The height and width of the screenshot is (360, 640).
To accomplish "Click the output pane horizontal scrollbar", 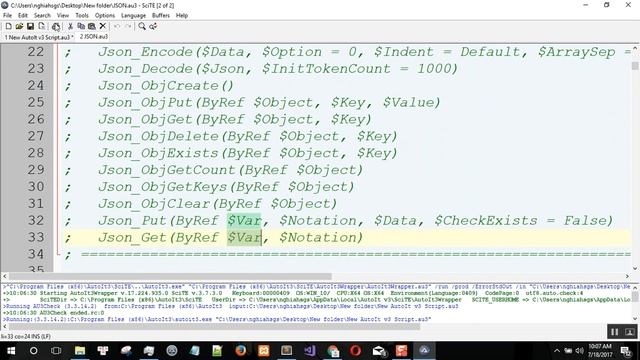I will click(x=214, y=327).
